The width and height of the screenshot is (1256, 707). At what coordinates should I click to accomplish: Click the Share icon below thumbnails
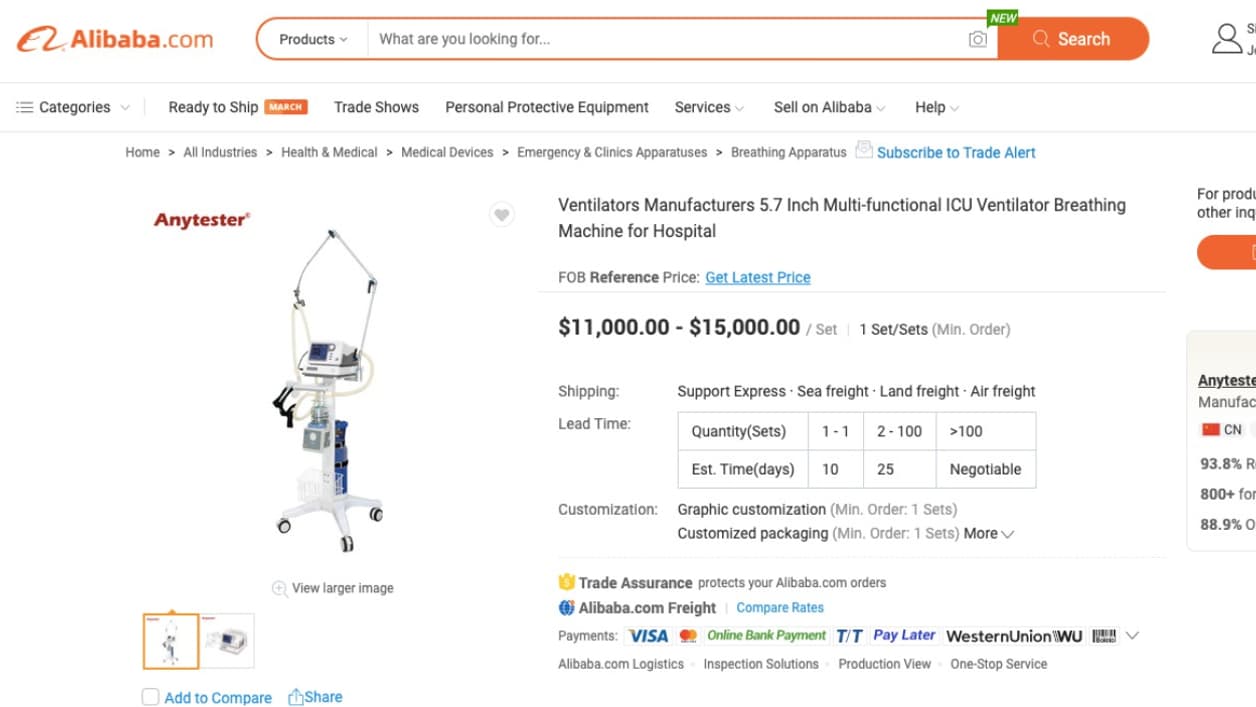tap(296, 697)
